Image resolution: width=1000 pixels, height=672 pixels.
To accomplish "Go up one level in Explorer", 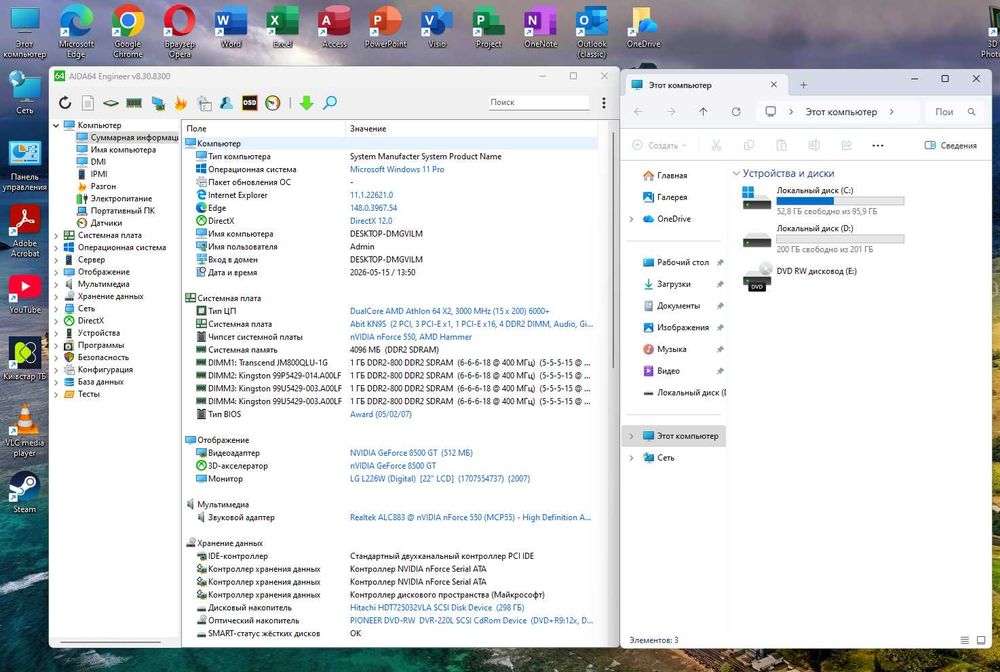I will [x=703, y=112].
